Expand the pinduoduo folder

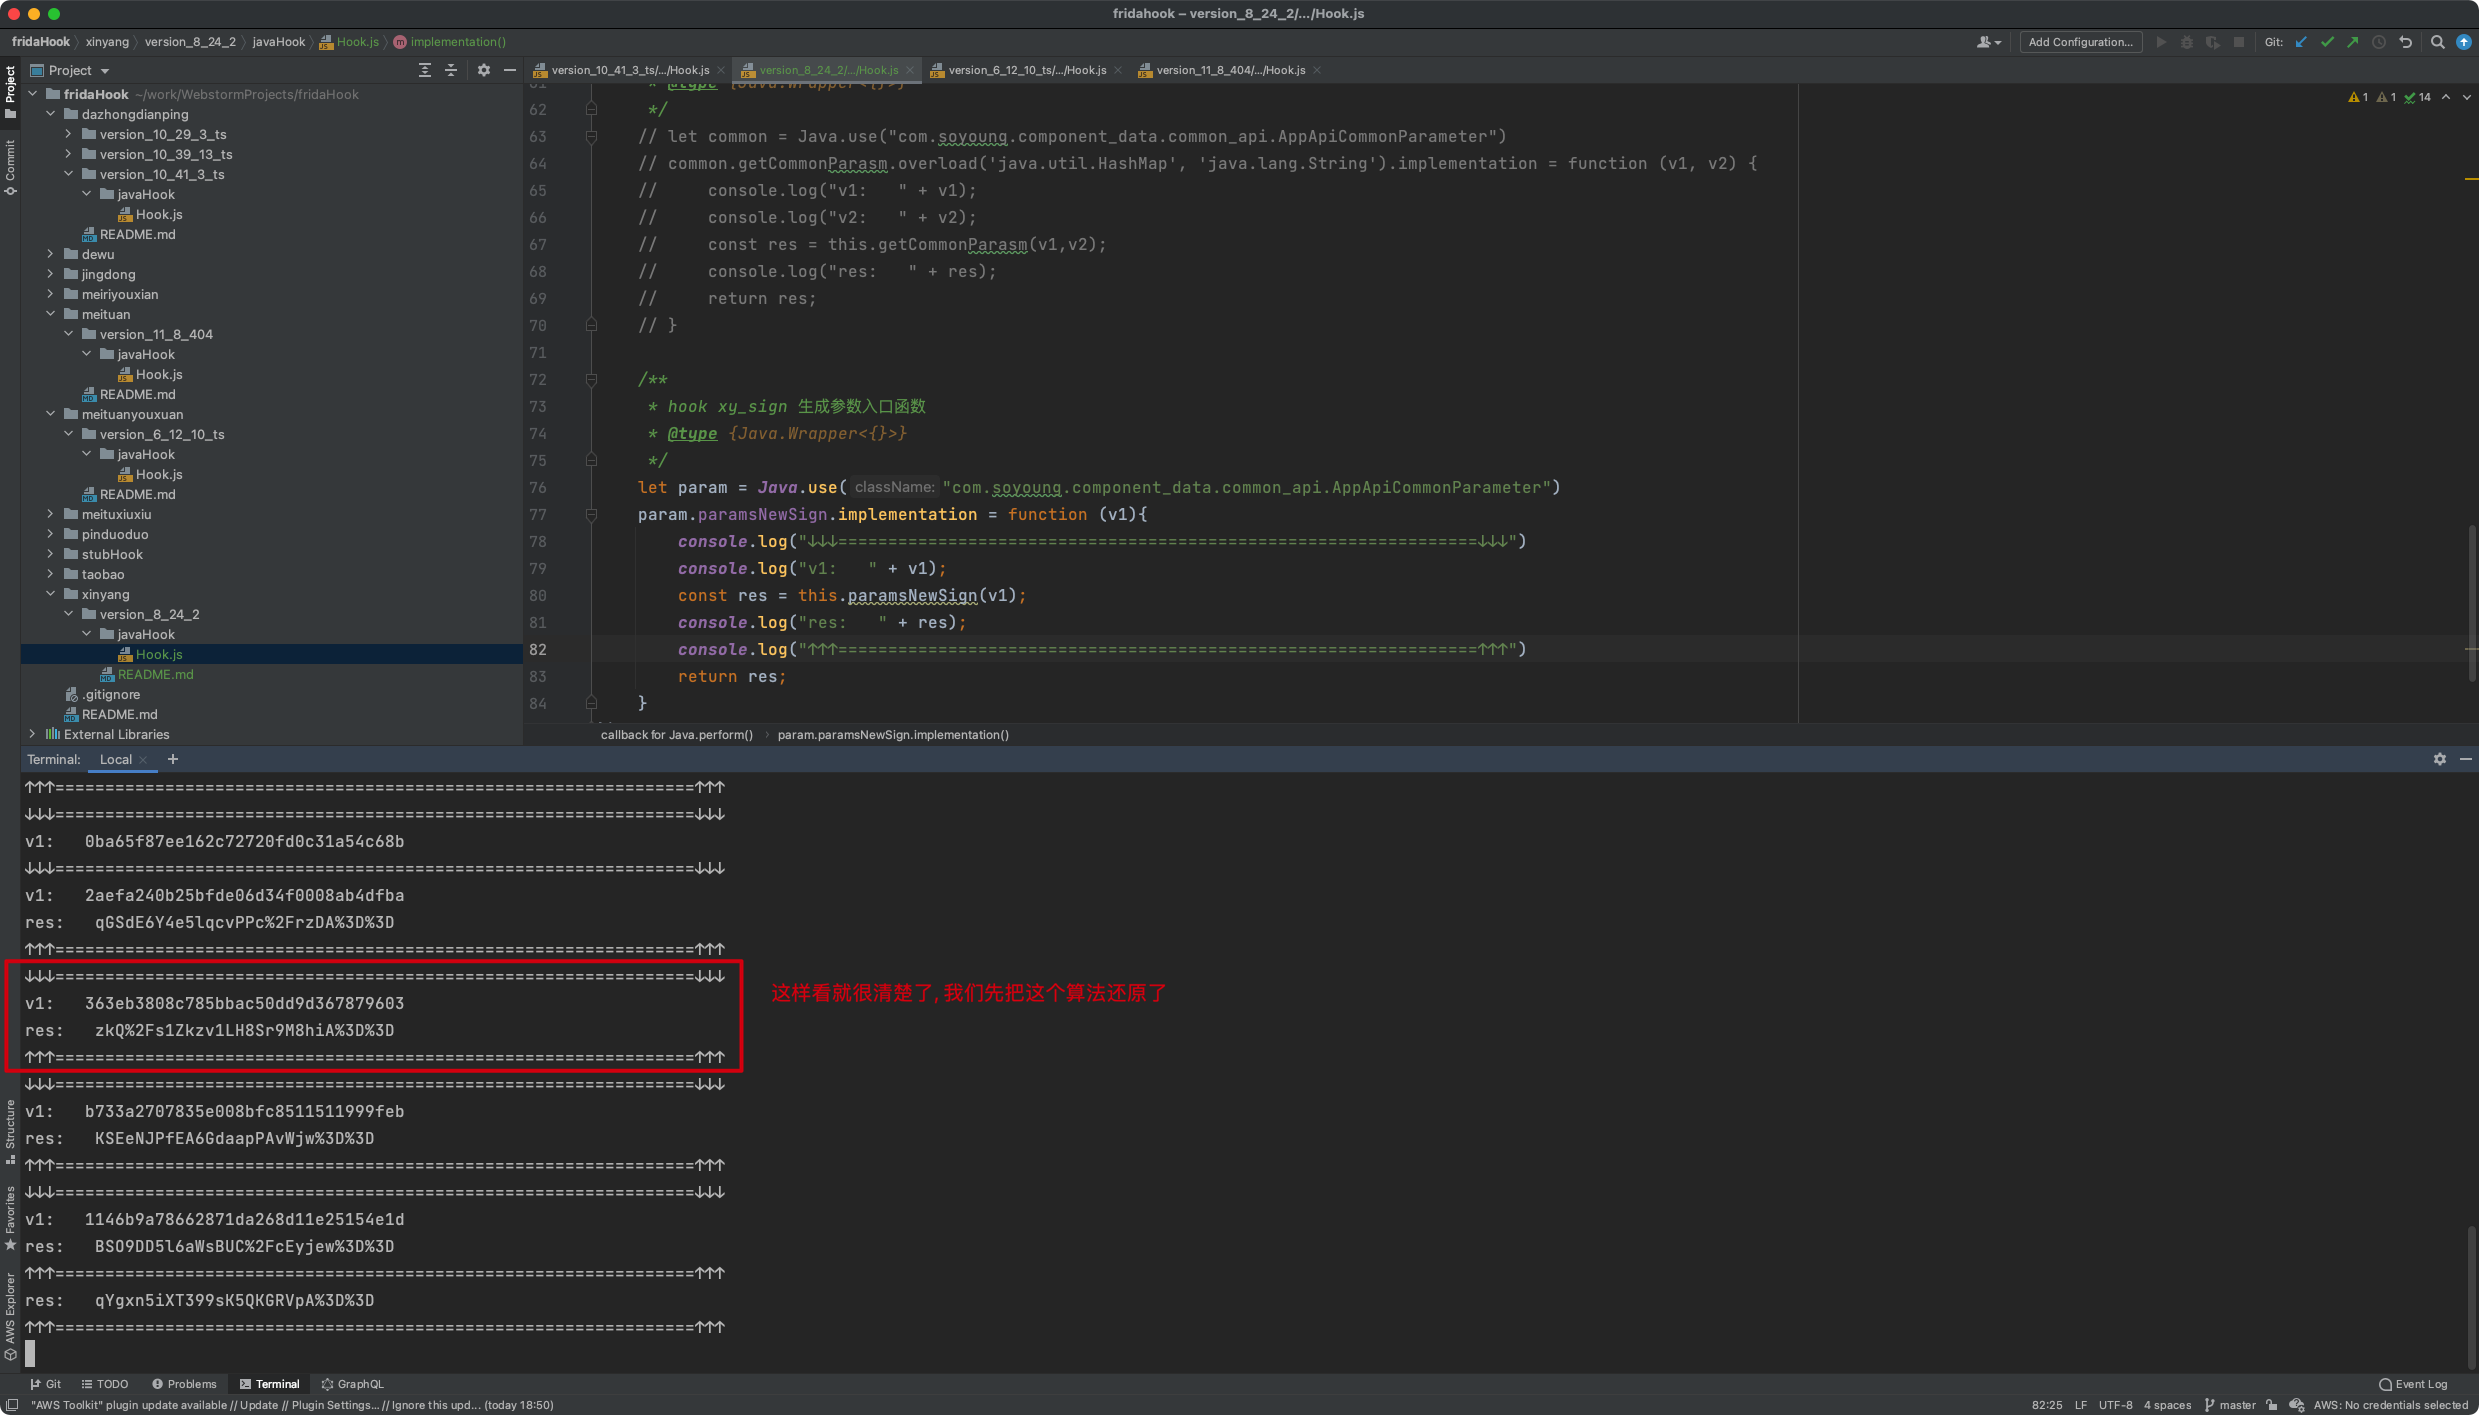click(x=51, y=534)
